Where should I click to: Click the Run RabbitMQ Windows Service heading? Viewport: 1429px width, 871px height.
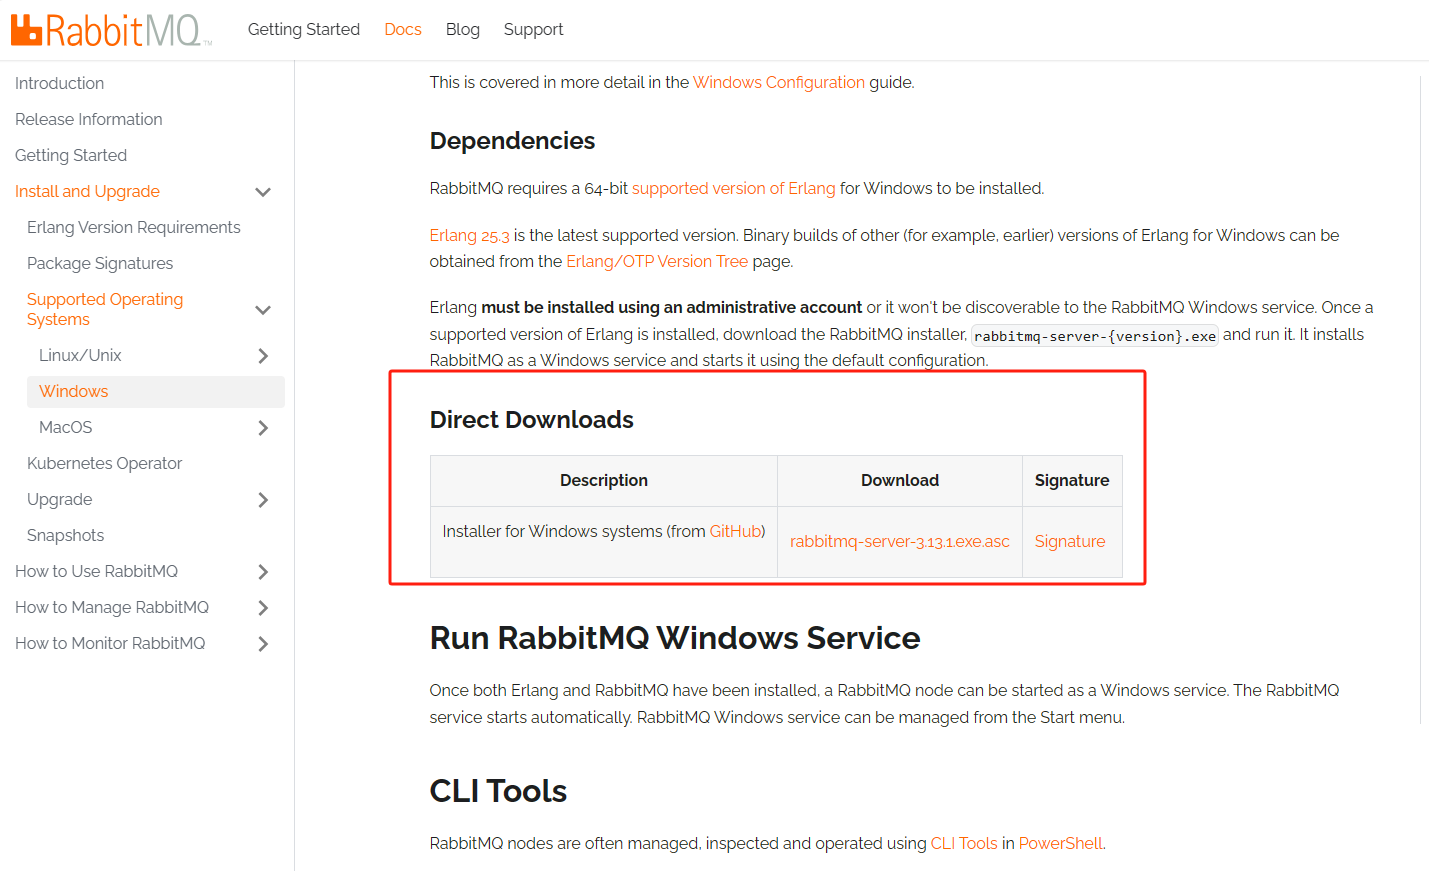(x=675, y=638)
